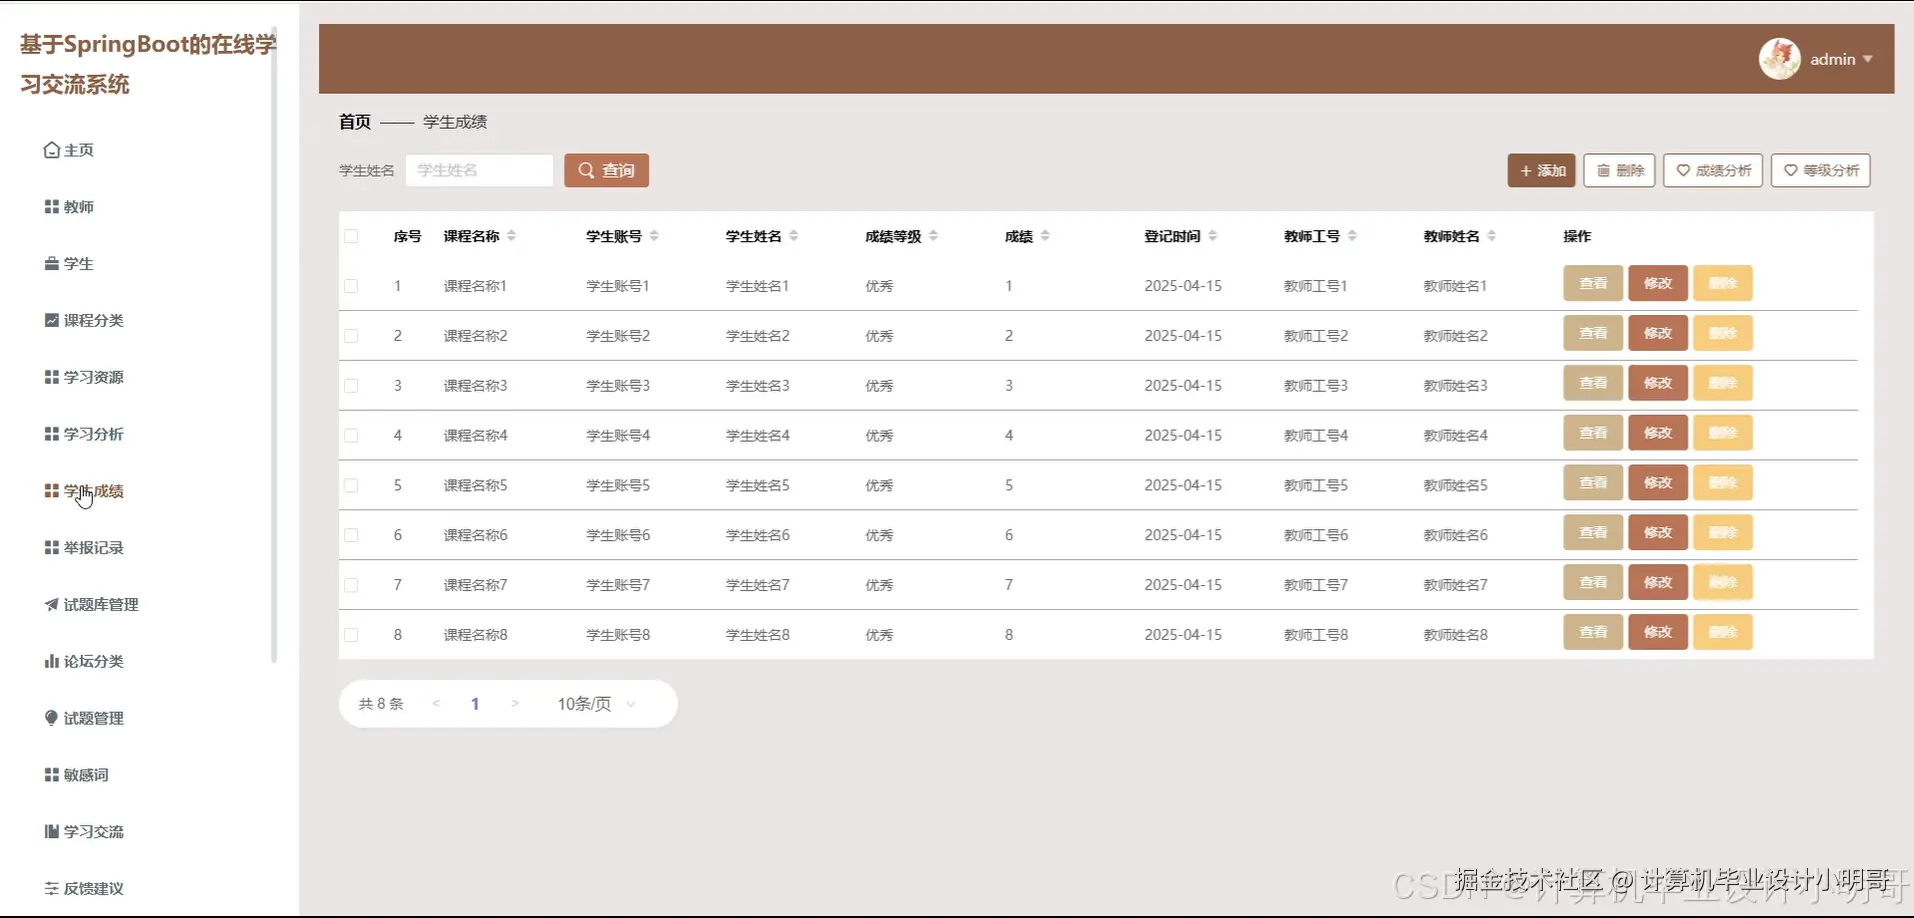Screen dimensions: 1914x918
Task: Open 举报记录 from the sidebar
Action: point(84,548)
